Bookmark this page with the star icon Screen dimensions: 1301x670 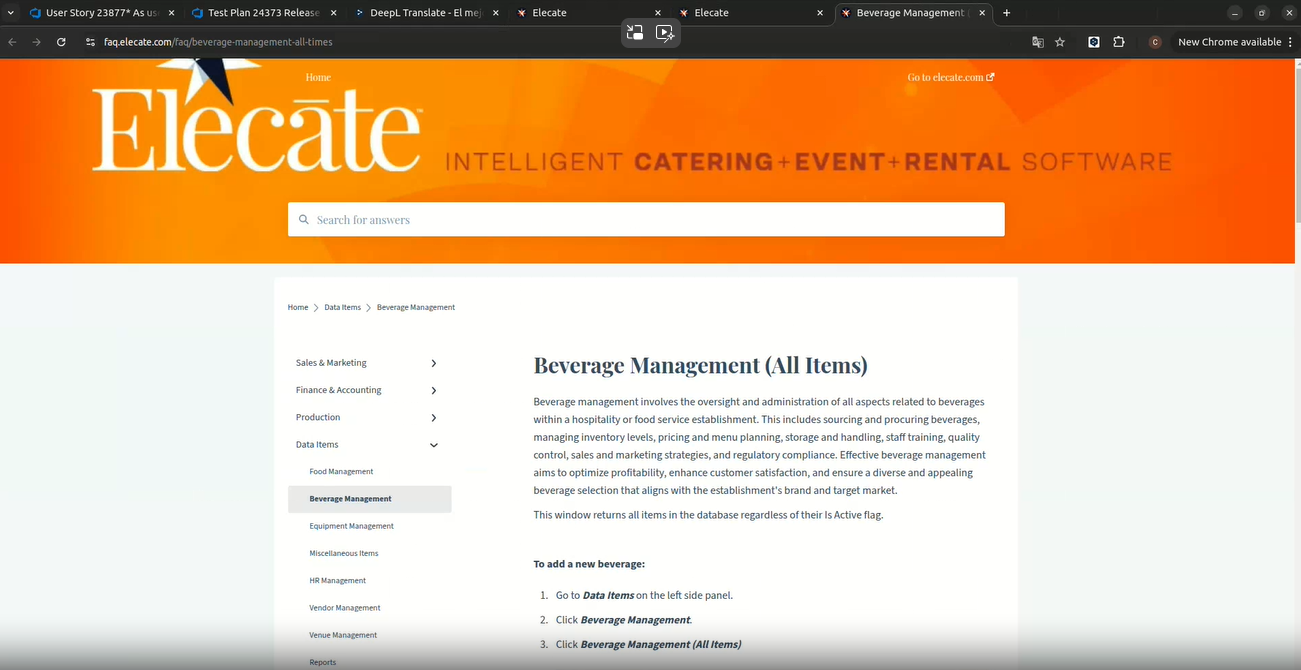[x=1060, y=42]
